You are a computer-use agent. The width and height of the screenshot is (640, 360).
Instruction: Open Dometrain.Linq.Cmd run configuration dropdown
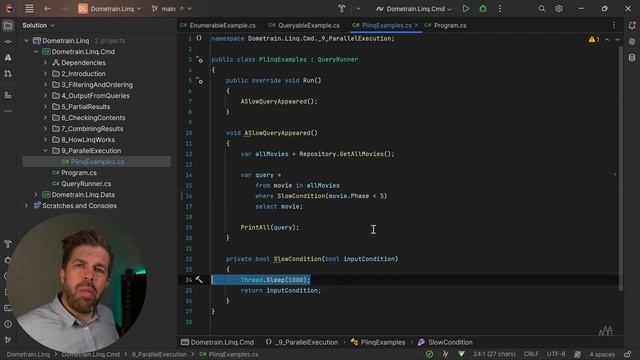click(415, 9)
